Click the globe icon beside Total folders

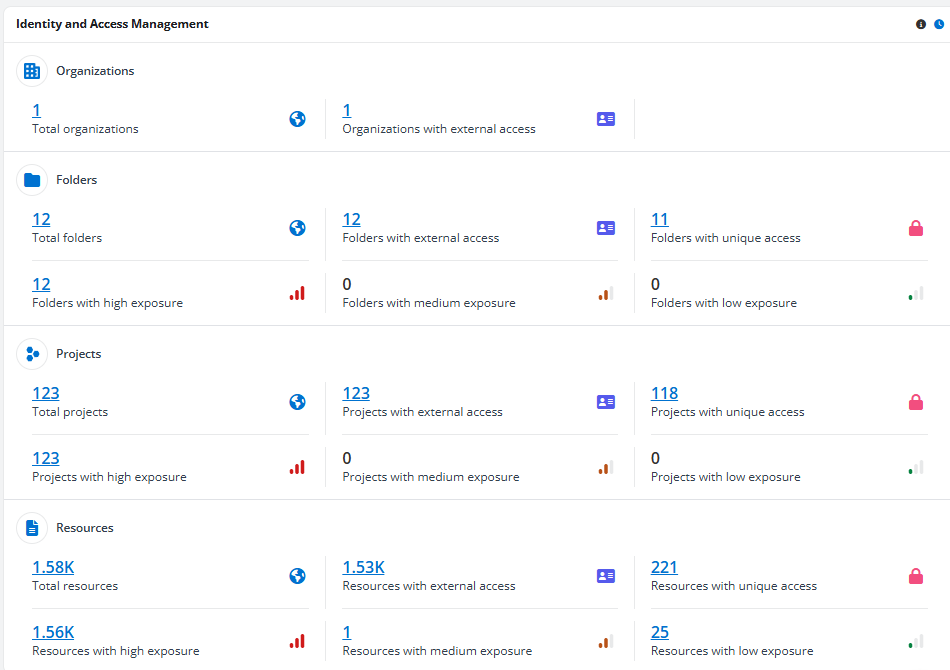297,227
